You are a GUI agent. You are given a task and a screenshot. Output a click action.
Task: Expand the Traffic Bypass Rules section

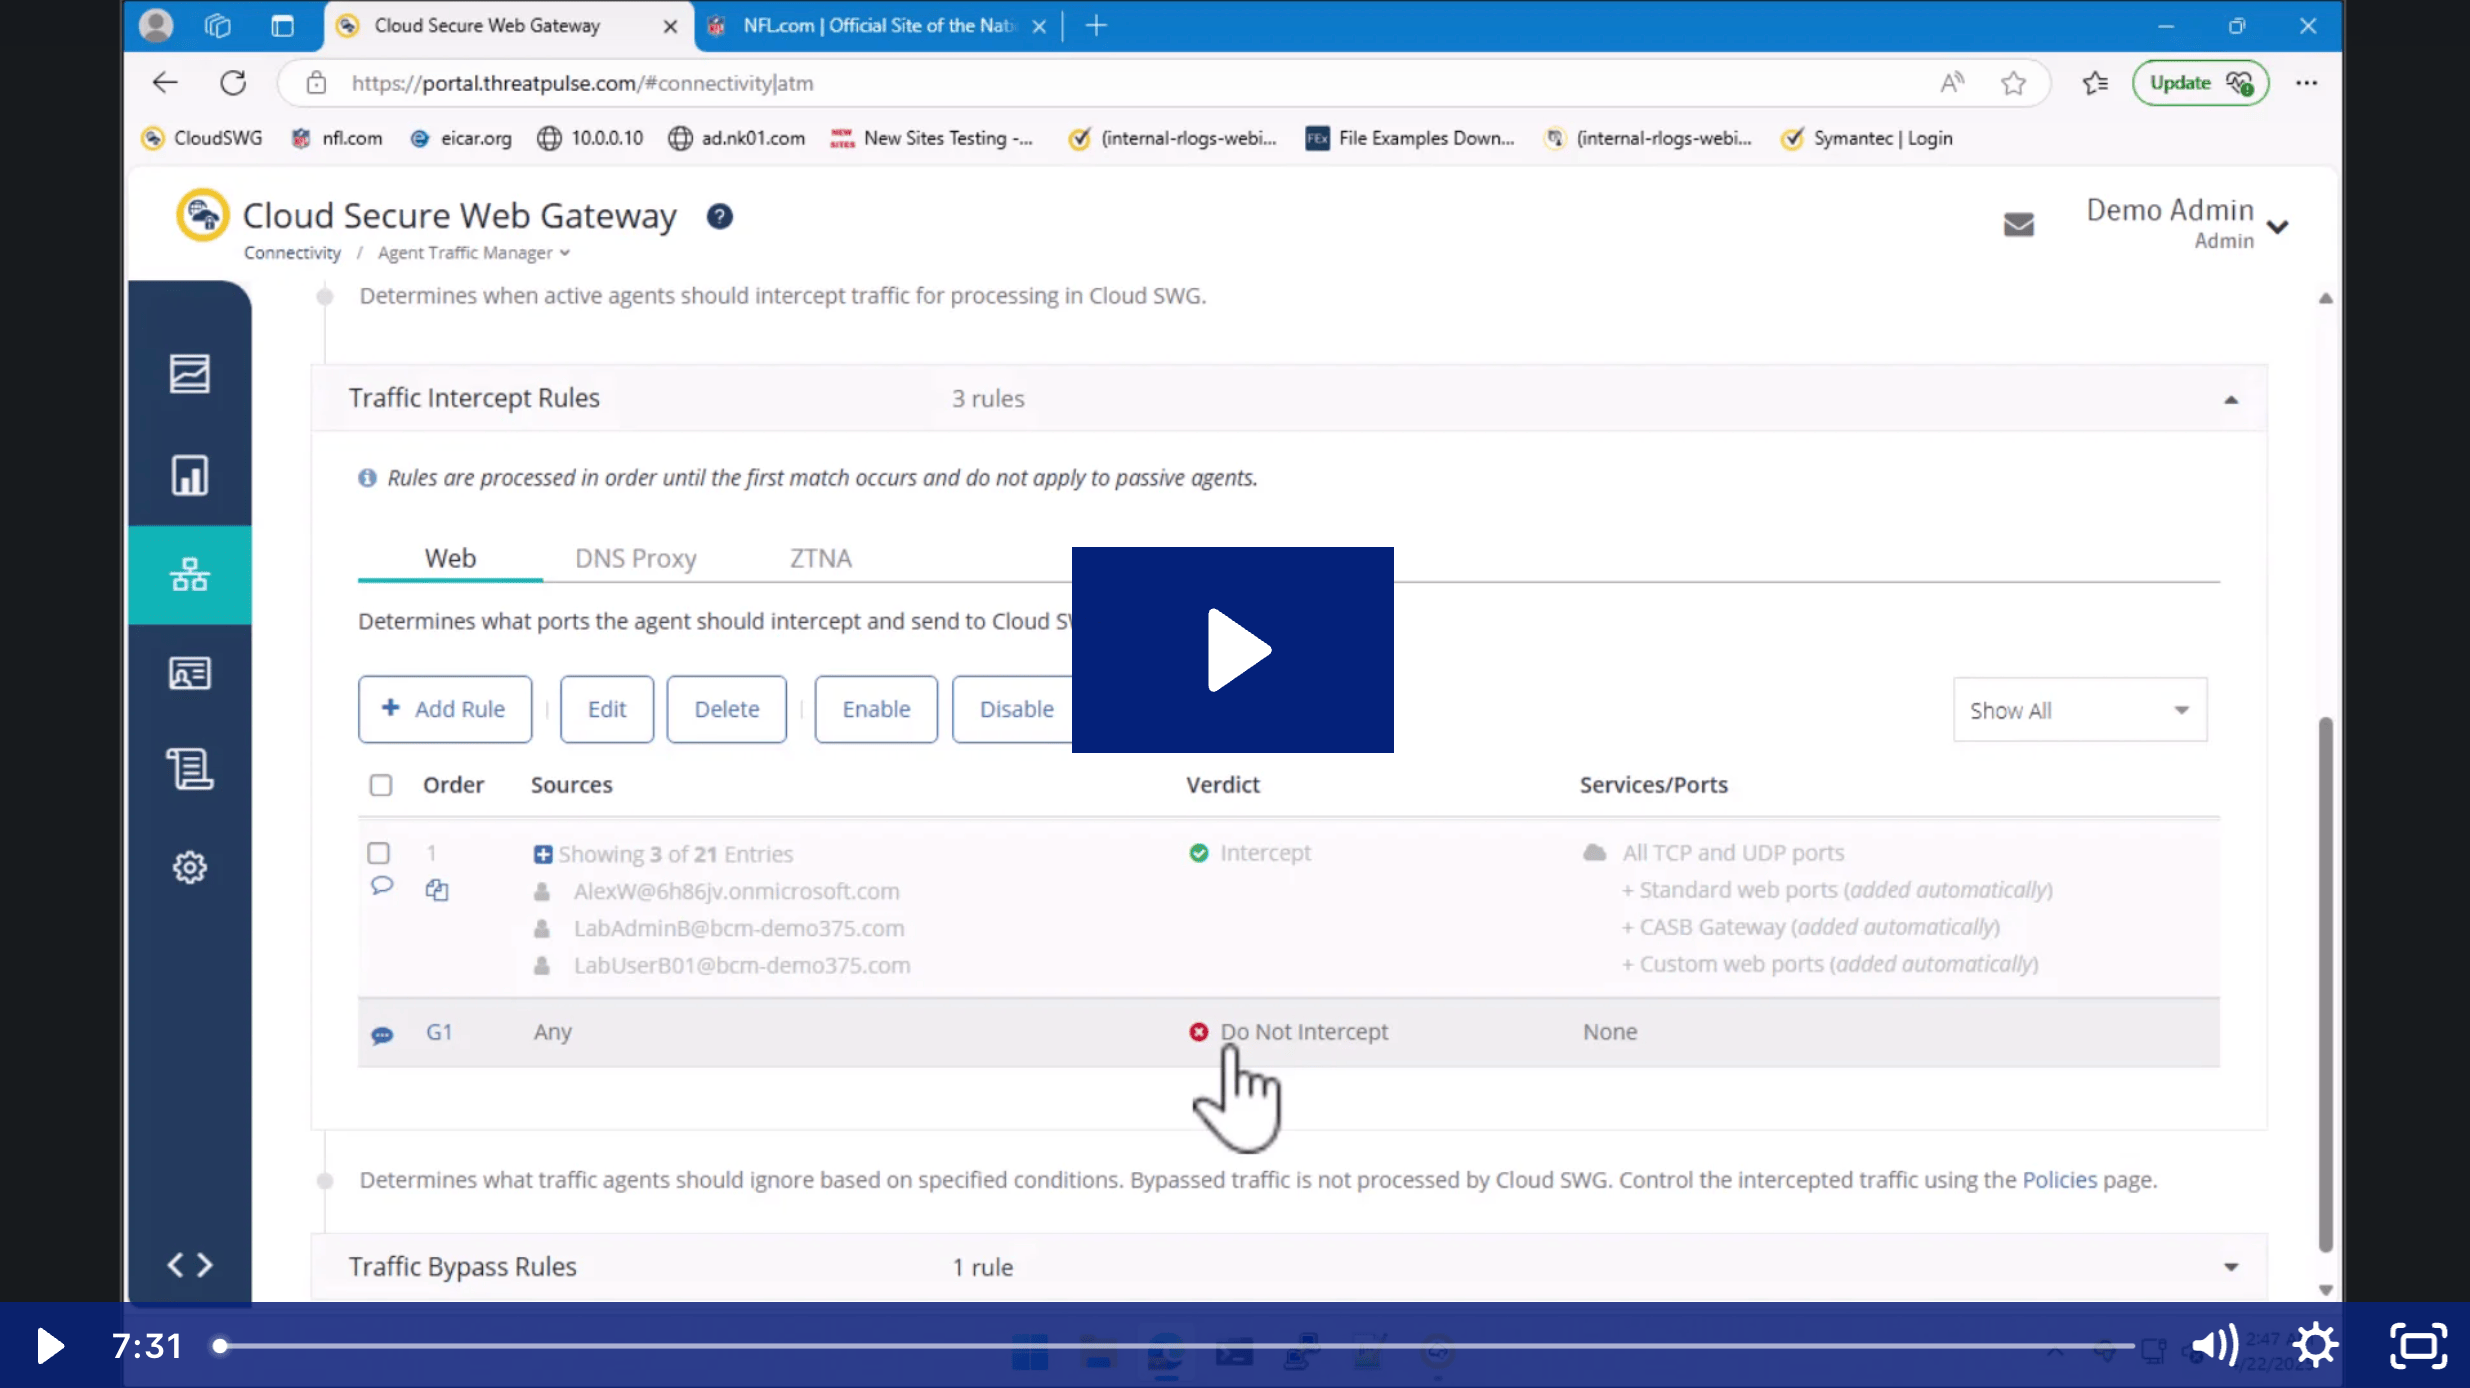(2230, 1267)
